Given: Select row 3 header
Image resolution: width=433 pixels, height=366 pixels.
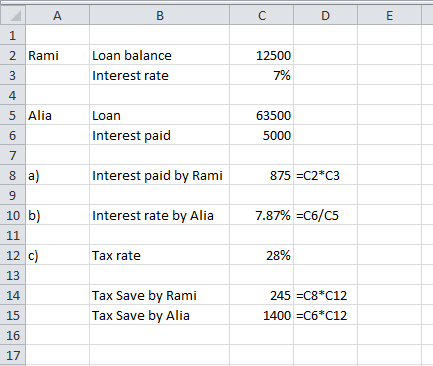Looking at the screenshot, I should (x=13, y=75).
